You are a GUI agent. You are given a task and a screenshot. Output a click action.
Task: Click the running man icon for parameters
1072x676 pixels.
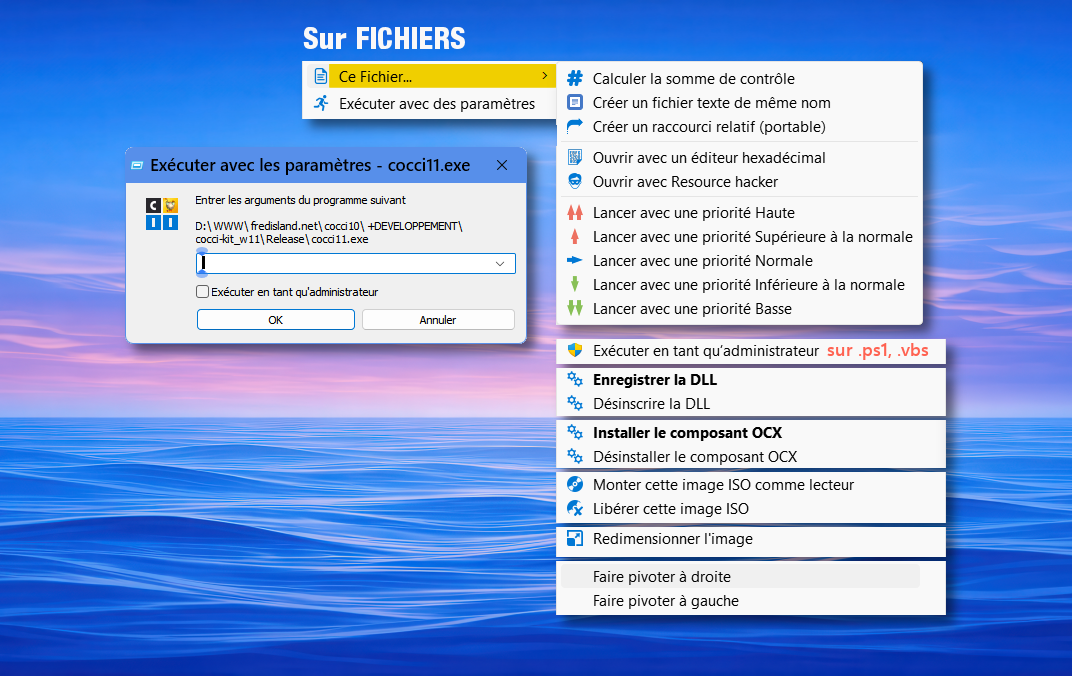[320, 103]
